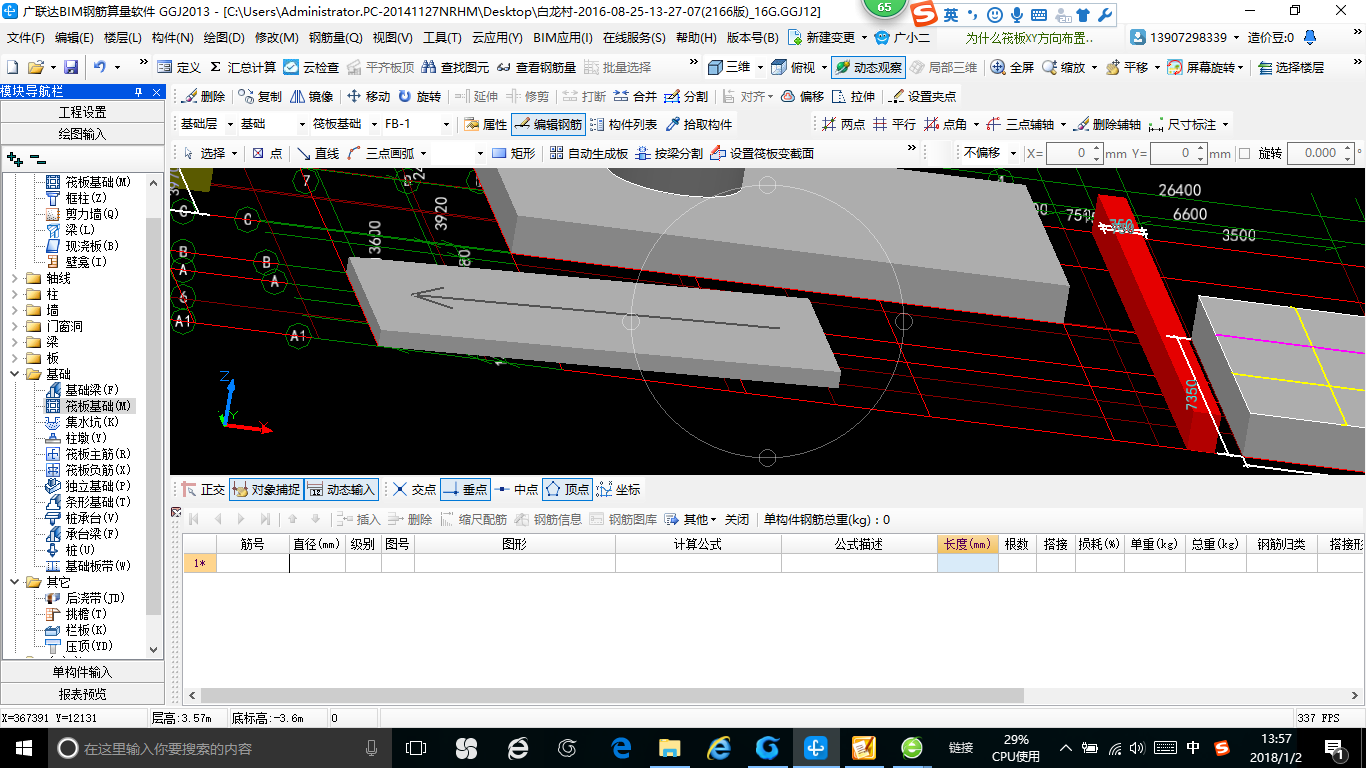
Task: Collapse the 基础 tree folder
Action: (15, 374)
